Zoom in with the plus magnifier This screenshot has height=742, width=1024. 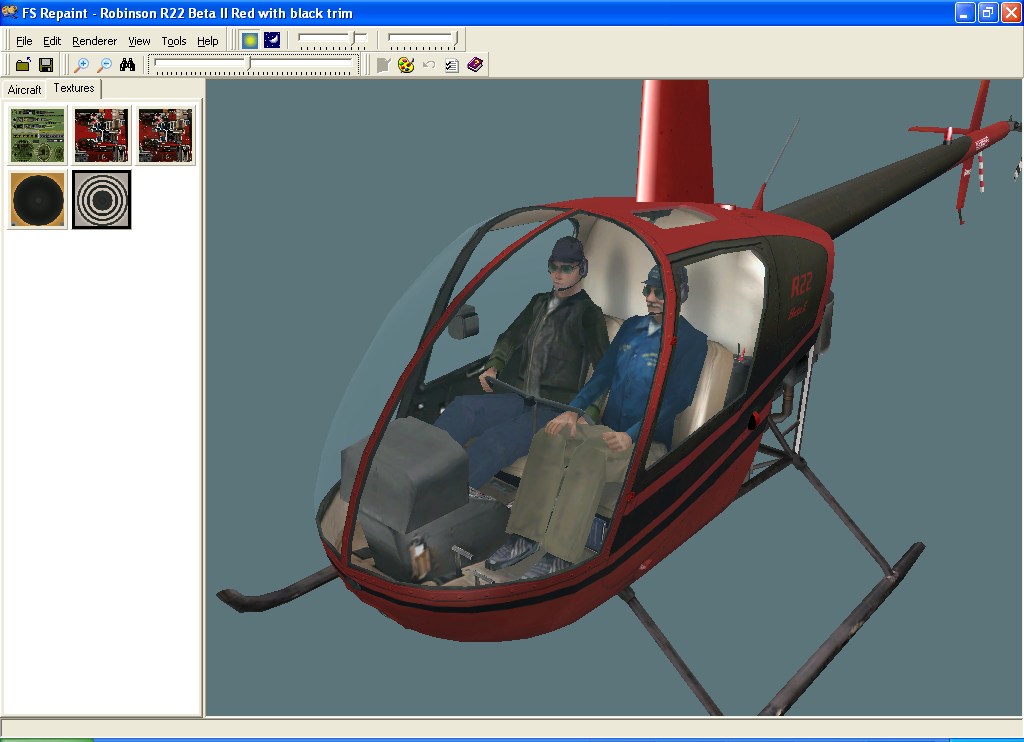point(82,65)
